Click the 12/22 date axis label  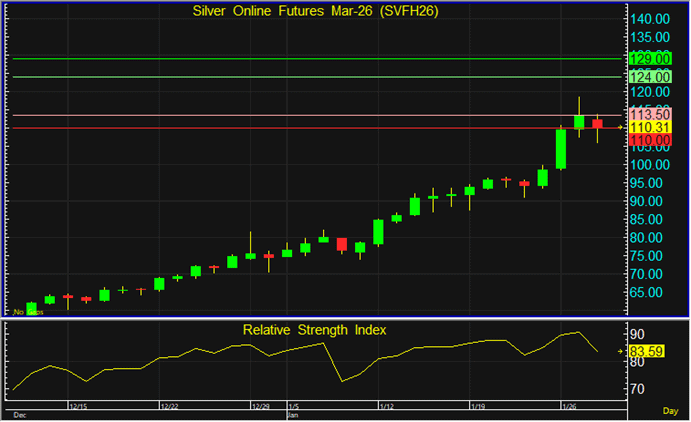(x=170, y=407)
